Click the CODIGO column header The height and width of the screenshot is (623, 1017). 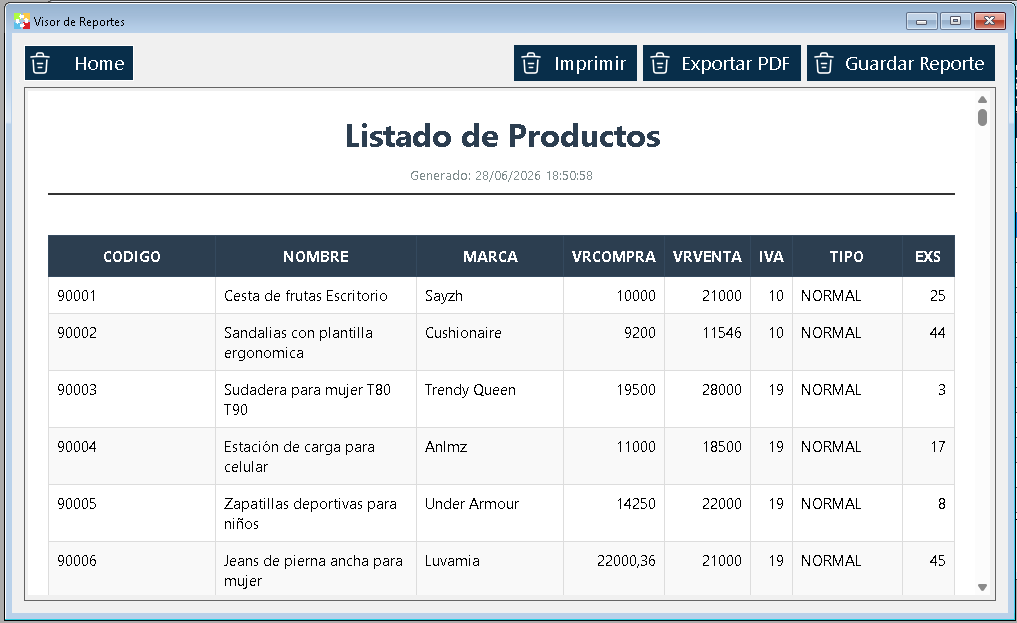click(x=132, y=256)
